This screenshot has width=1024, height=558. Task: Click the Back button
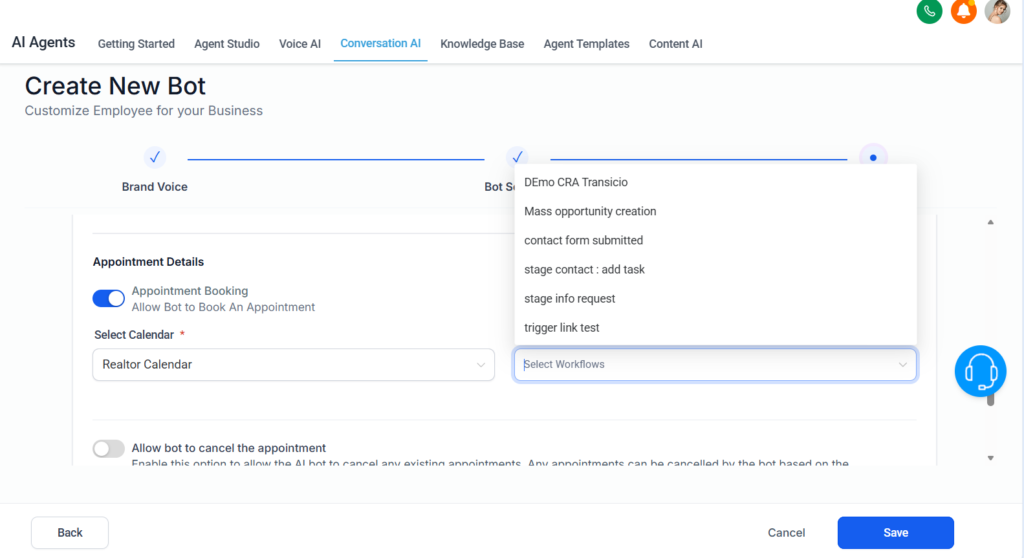70,533
